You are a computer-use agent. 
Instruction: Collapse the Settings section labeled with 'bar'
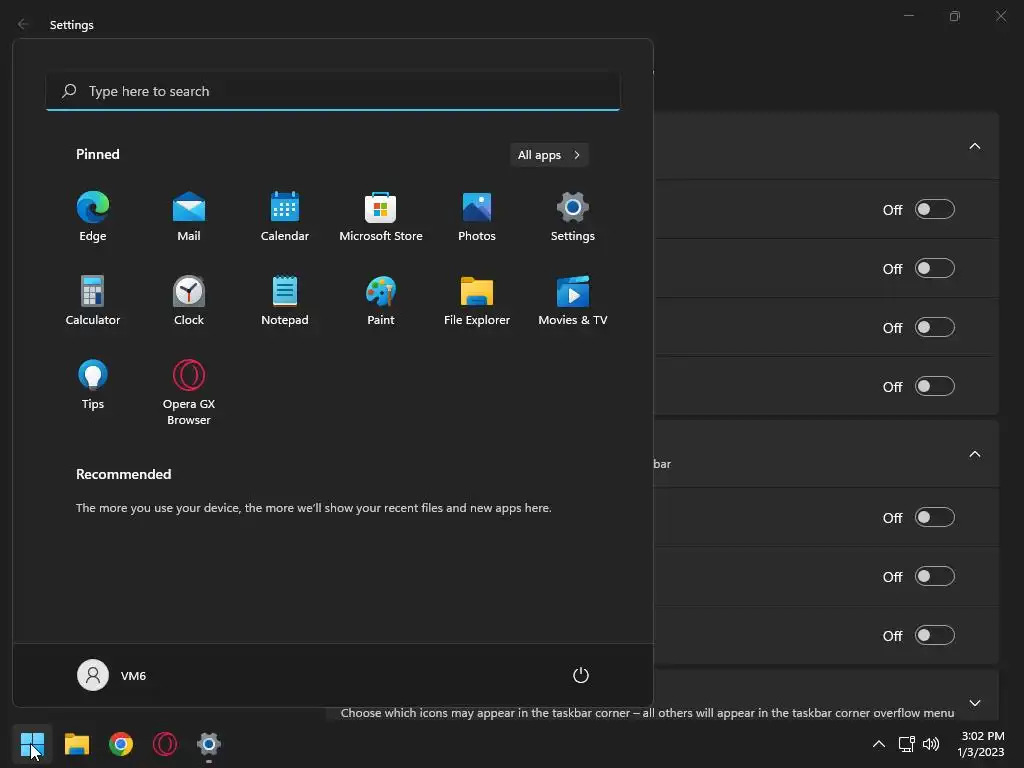click(x=974, y=454)
